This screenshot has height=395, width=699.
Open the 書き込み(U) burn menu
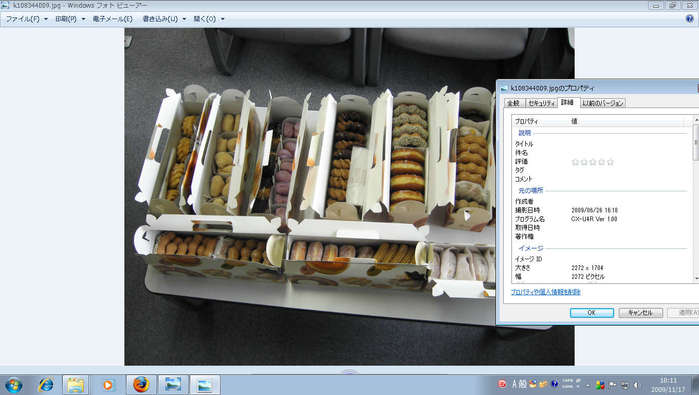[x=164, y=19]
